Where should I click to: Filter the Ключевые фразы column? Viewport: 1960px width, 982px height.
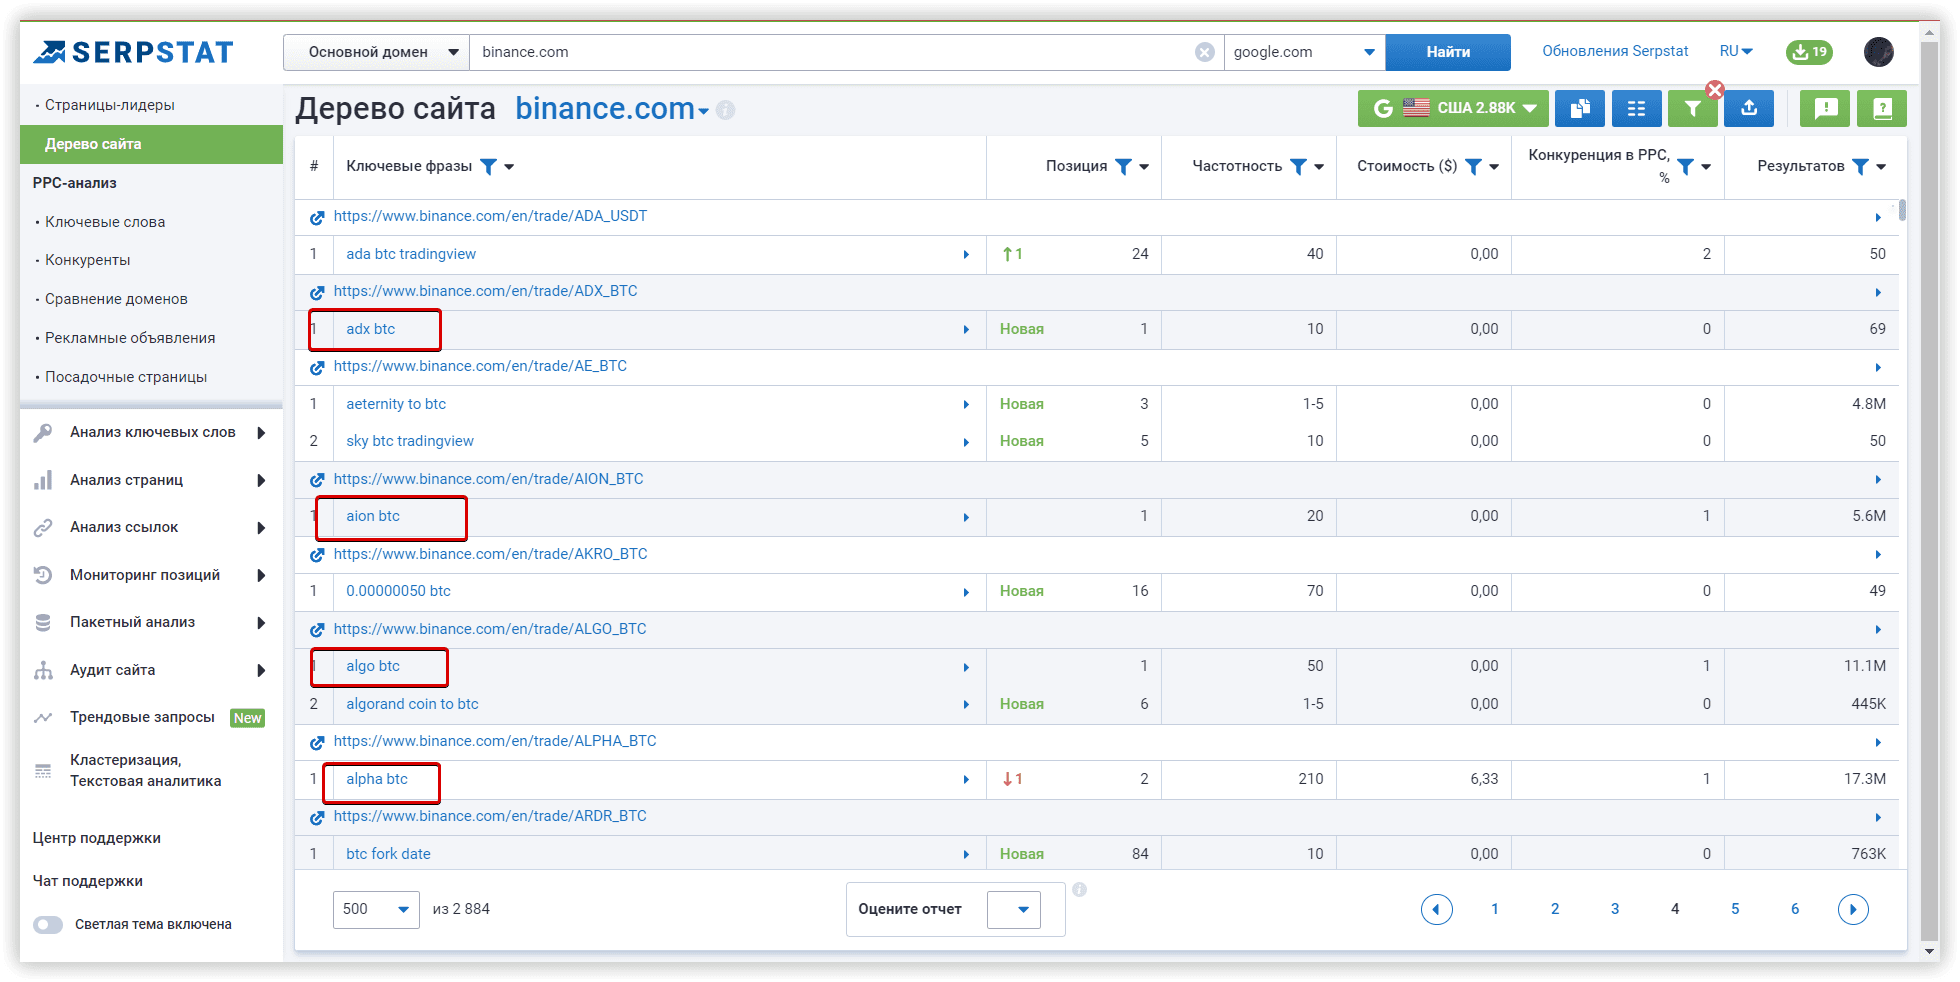coord(488,167)
